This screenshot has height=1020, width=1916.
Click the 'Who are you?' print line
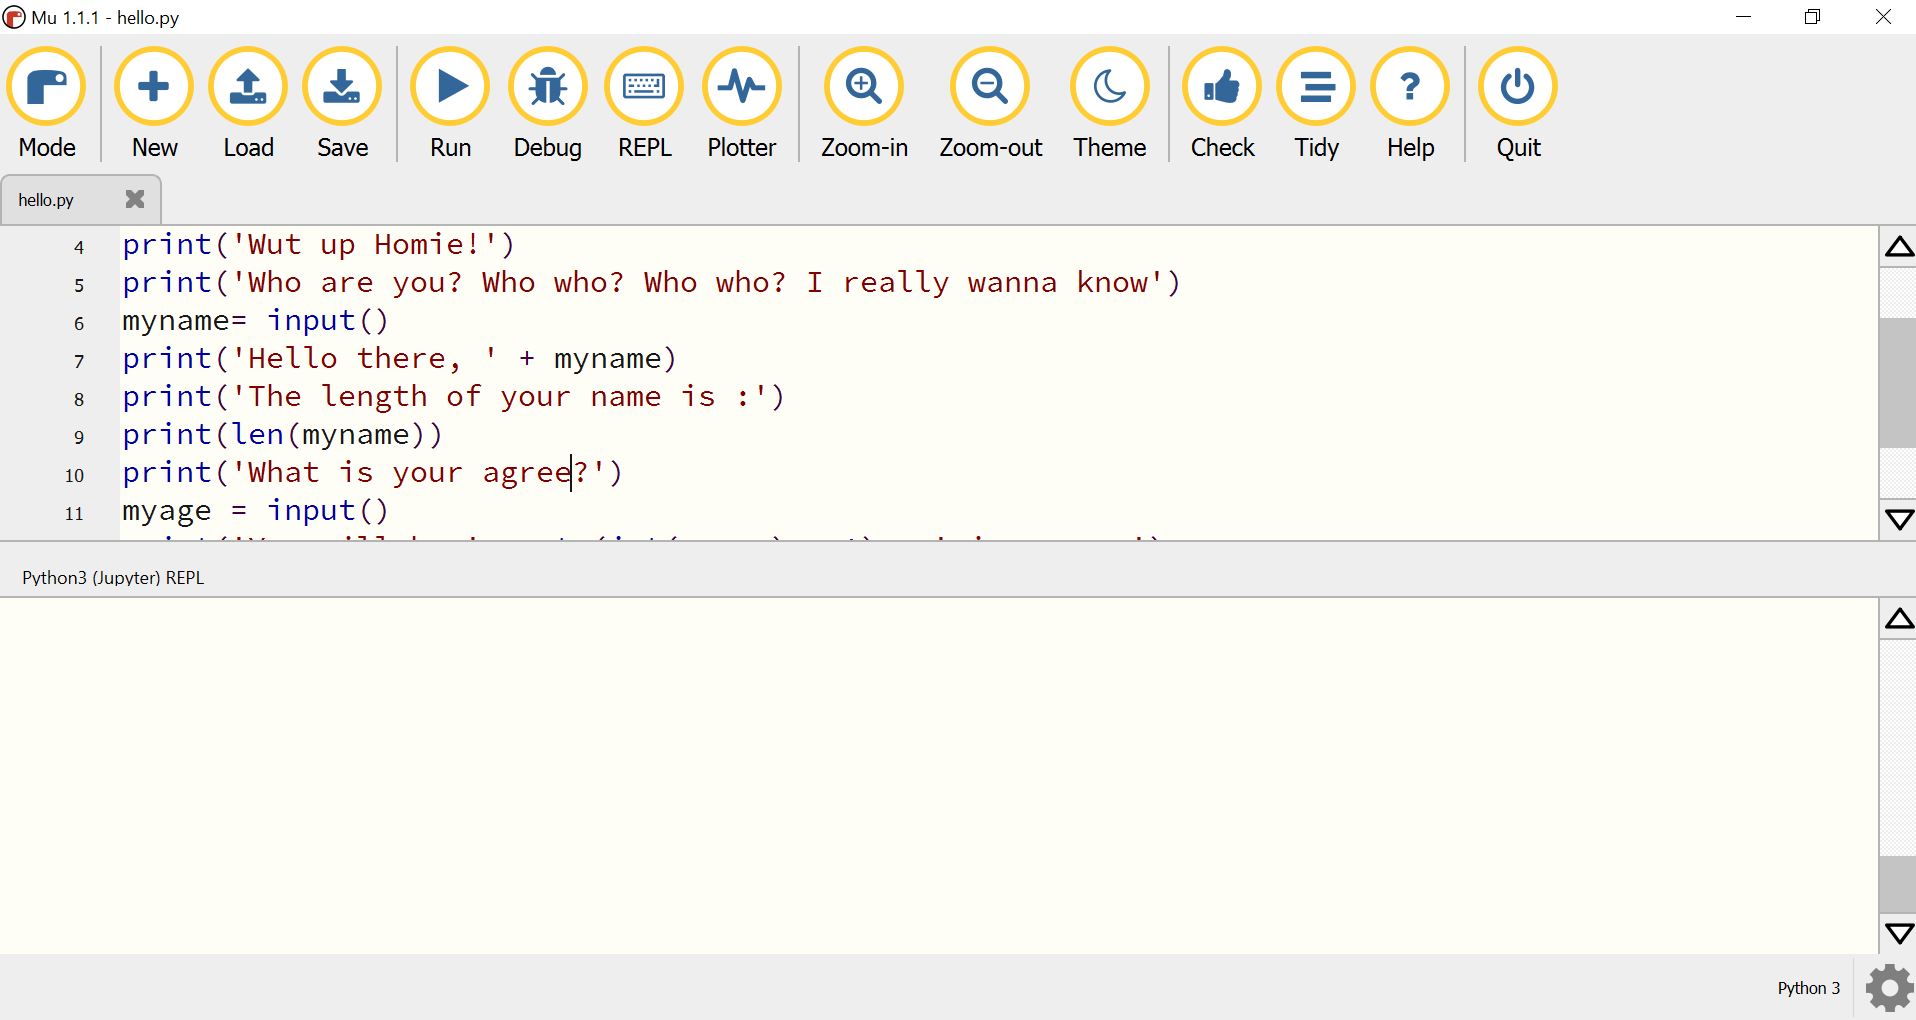tap(651, 283)
